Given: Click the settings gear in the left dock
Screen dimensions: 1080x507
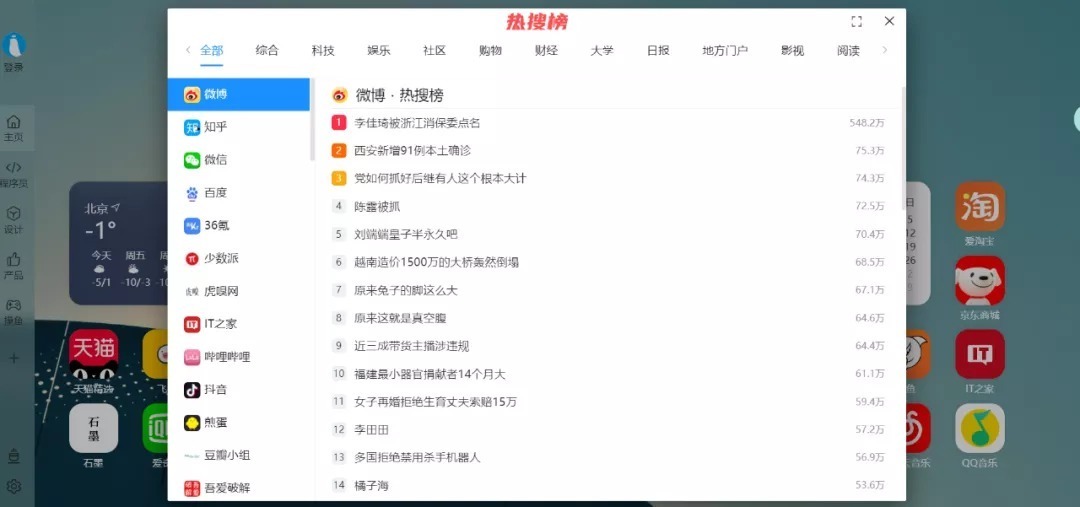Looking at the screenshot, I should (x=14, y=487).
